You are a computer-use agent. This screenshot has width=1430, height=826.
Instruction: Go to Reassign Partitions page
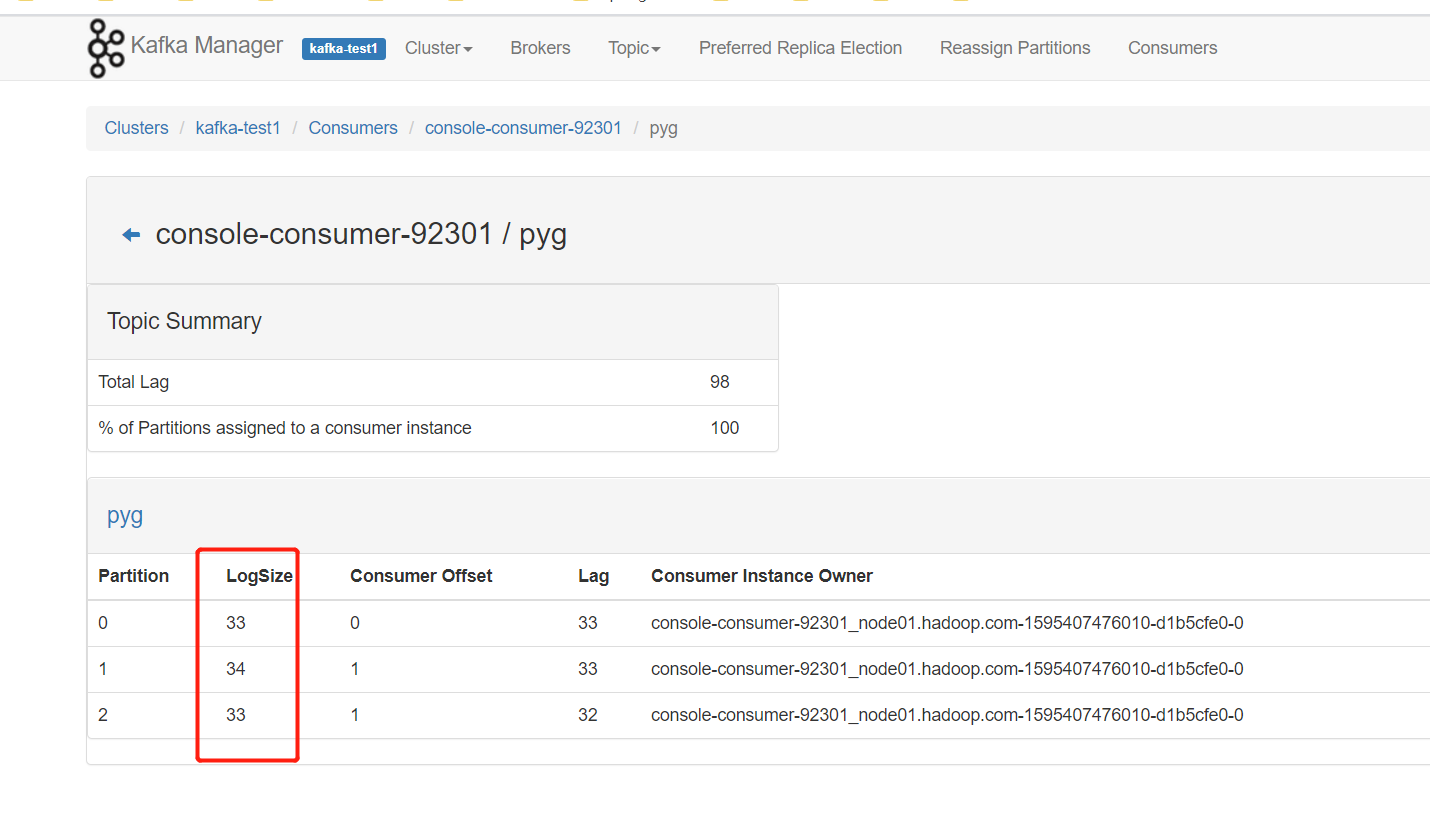click(x=1015, y=48)
